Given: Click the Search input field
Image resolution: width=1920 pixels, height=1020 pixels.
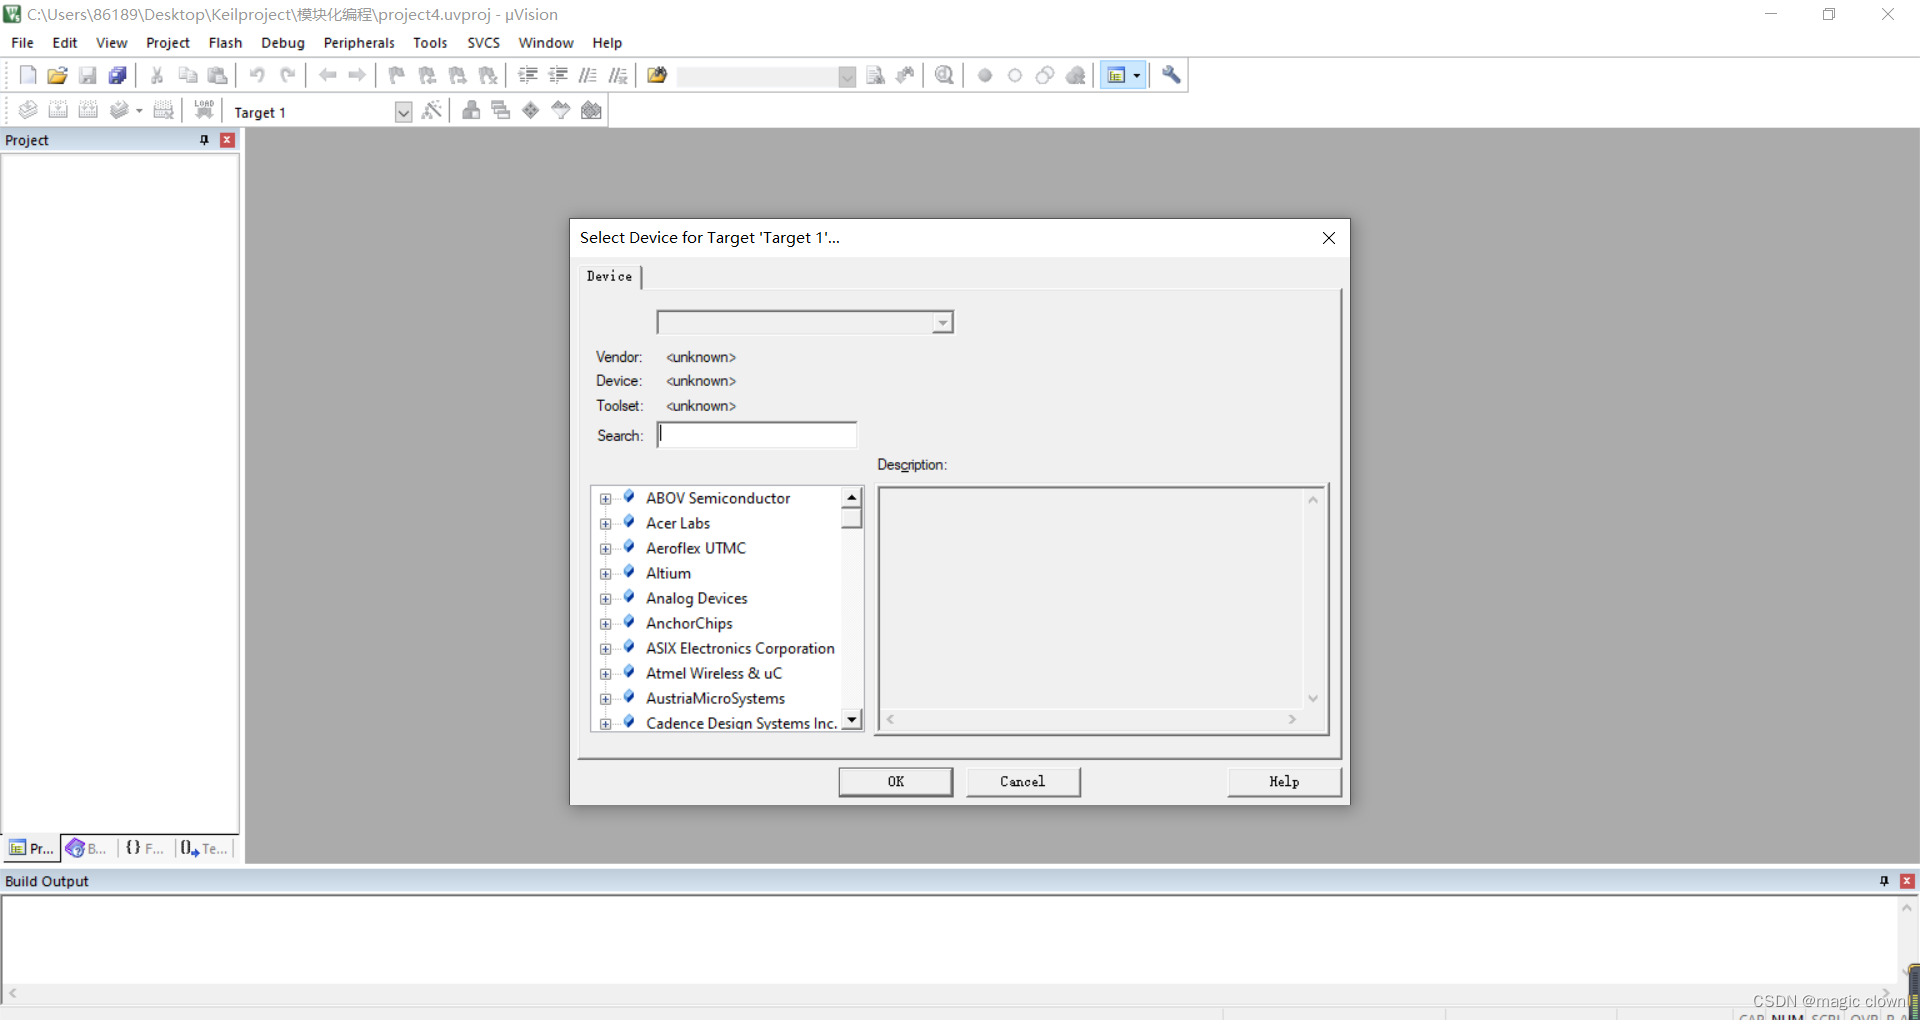Looking at the screenshot, I should pyautogui.click(x=757, y=435).
